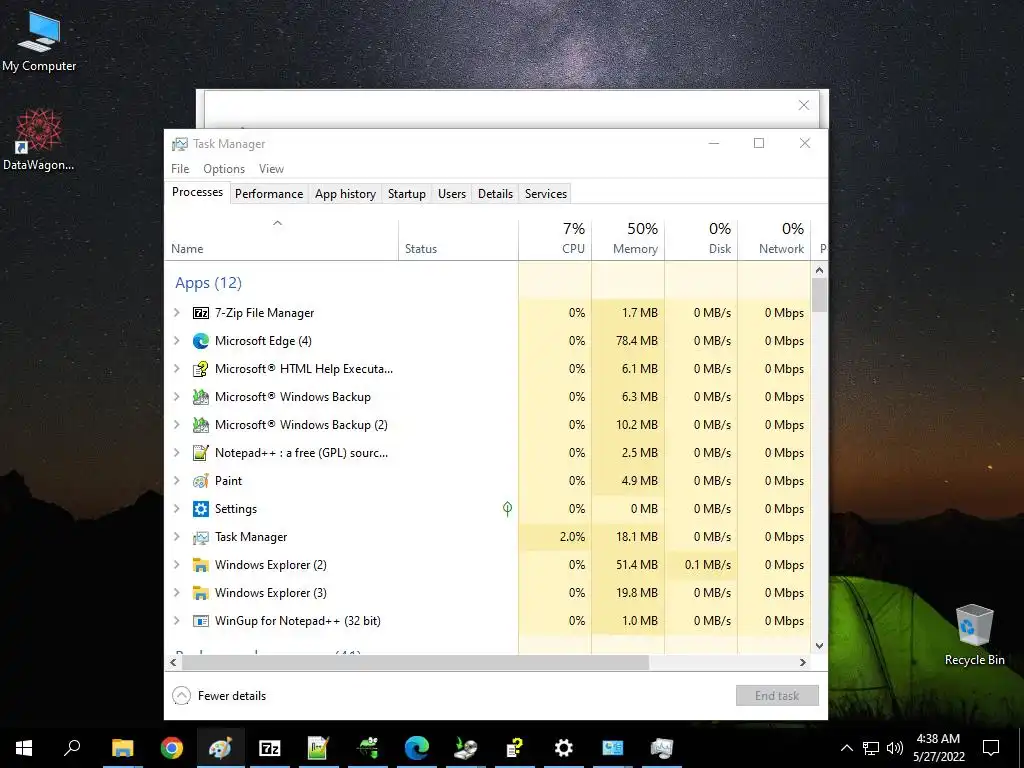Click the HTML Help Executable process icon
This screenshot has width=1024, height=768.
[x=200, y=369]
